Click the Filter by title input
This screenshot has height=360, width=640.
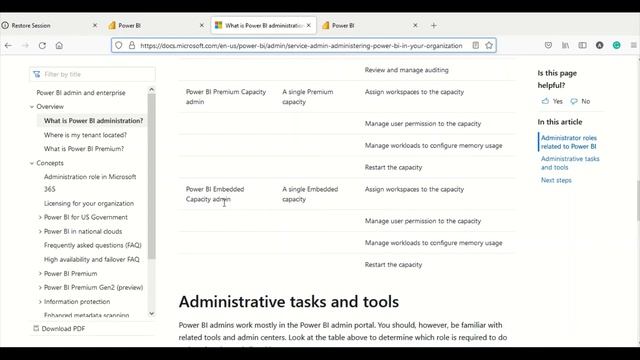[93, 74]
